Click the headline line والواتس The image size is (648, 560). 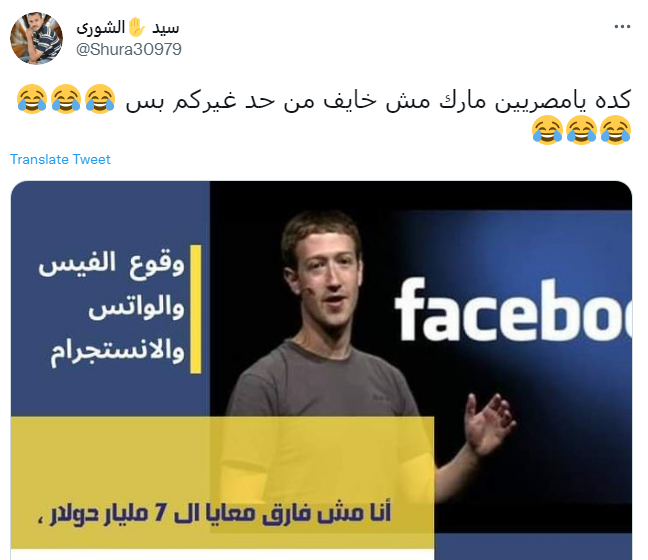[136, 308]
